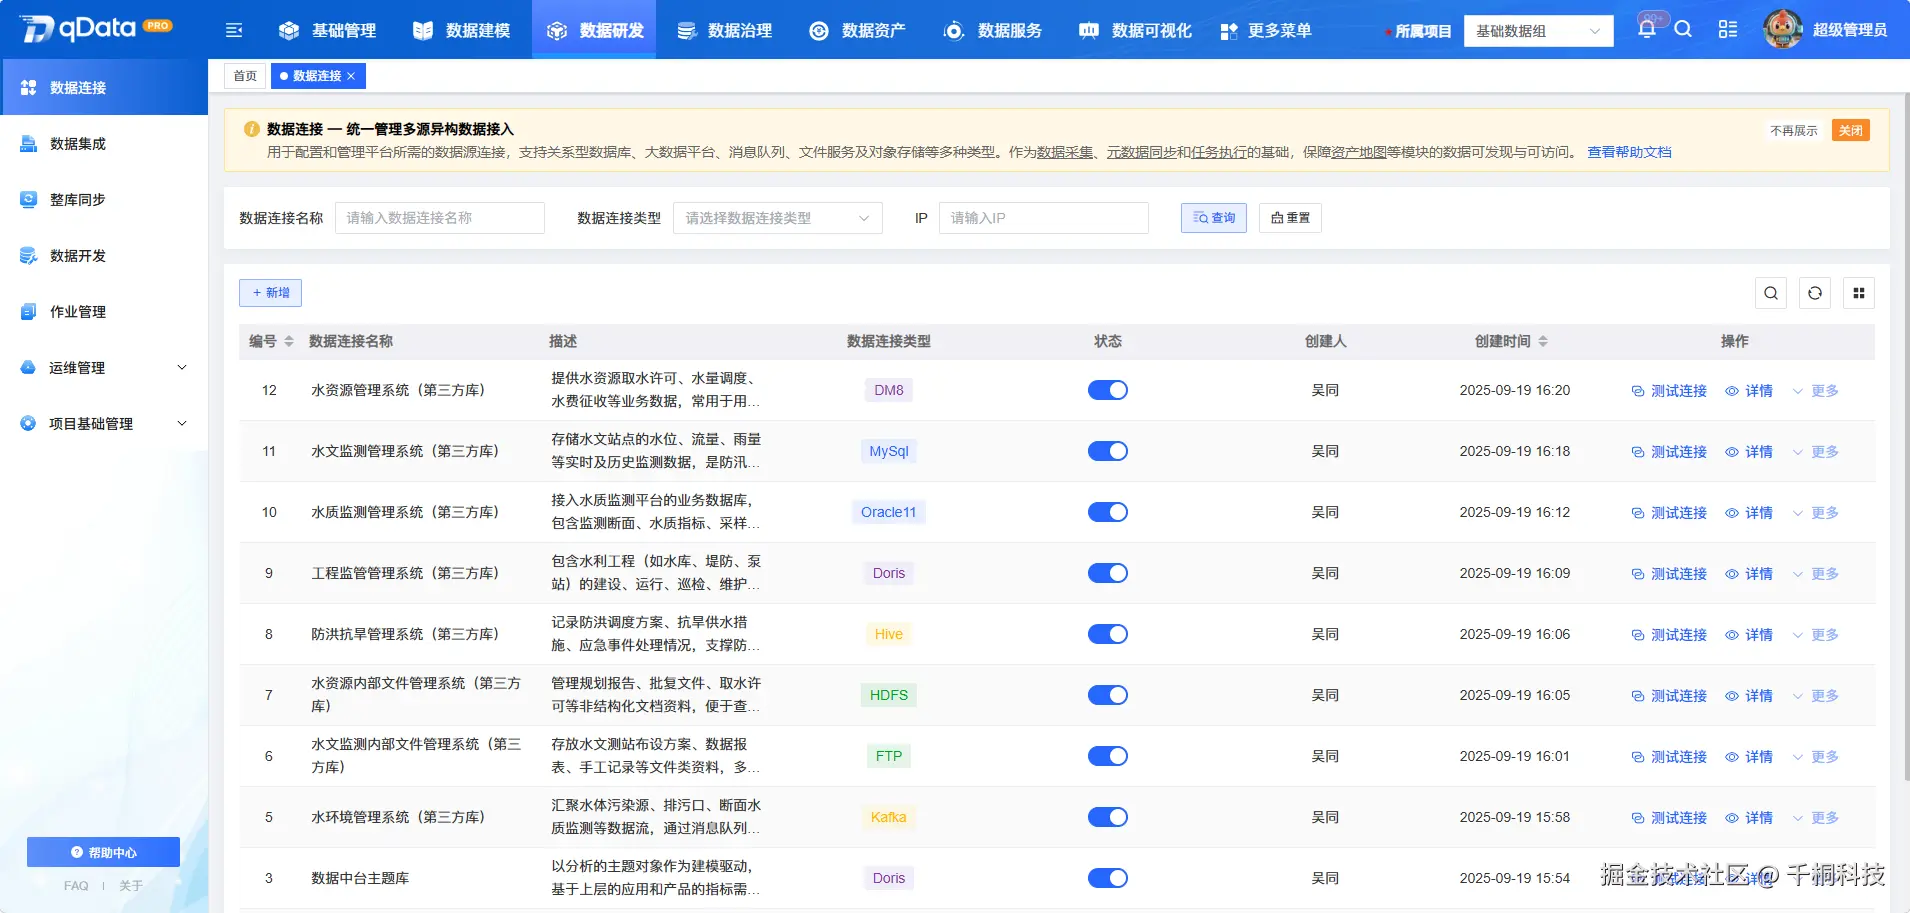Open 数据集成 in the sidebar
The height and width of the screenshot is (913, 1910).
tap(104, 144)
